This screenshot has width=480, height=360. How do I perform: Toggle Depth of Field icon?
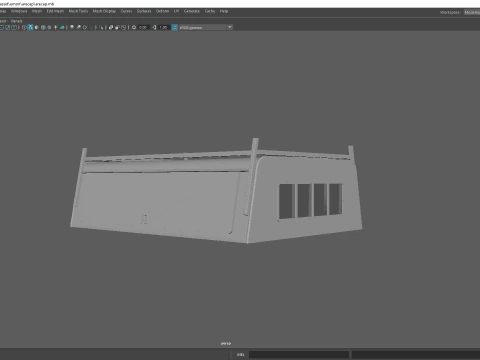[91, 27]
